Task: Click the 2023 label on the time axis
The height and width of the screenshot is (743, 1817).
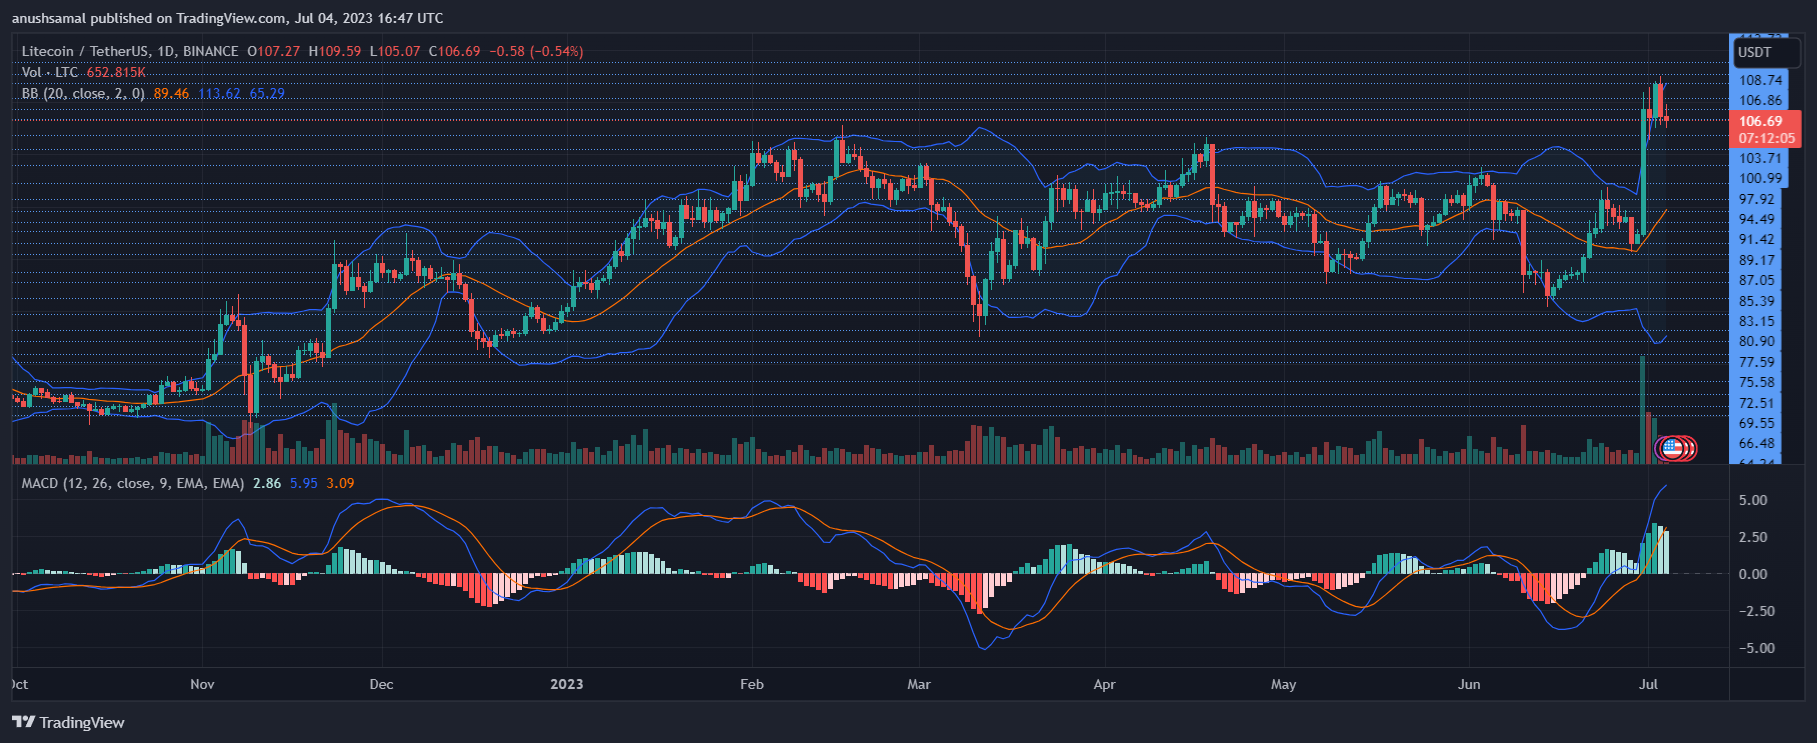Action: (x=566, y=684)
